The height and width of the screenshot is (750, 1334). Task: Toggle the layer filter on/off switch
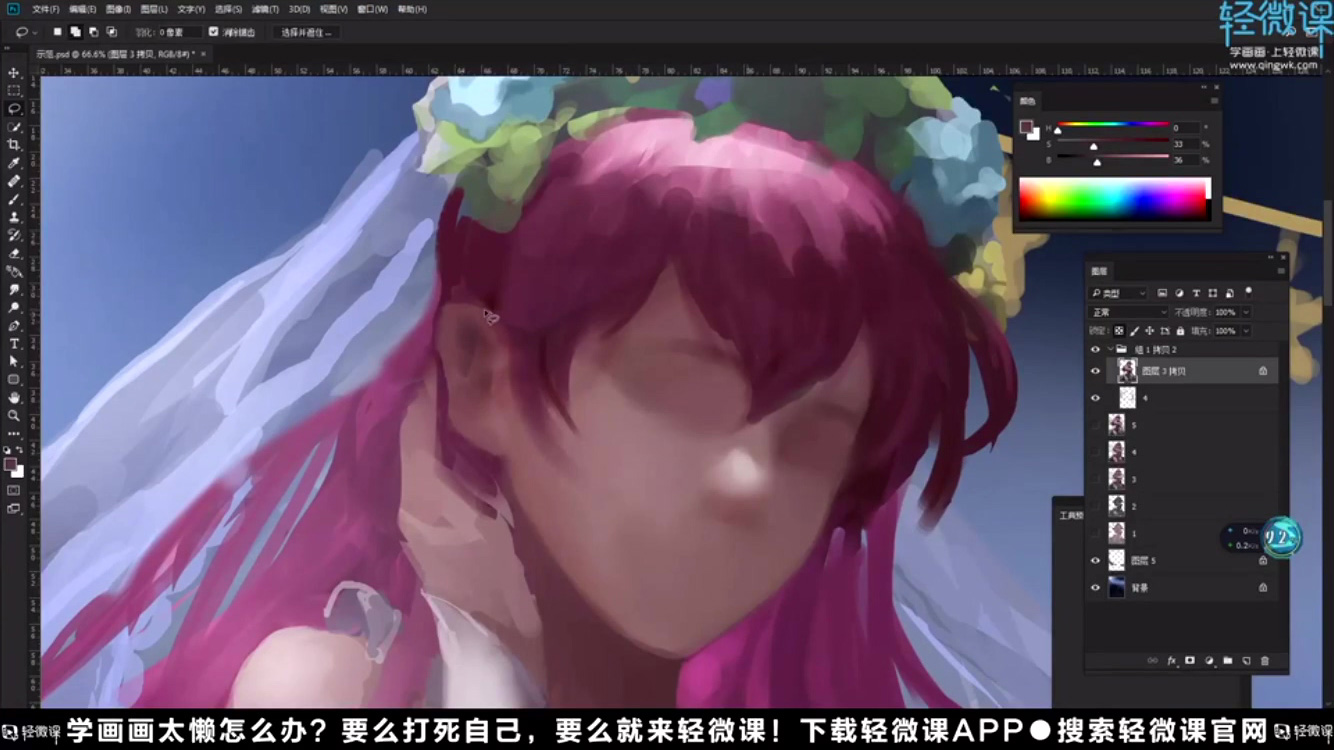(x=1249, y=292)
